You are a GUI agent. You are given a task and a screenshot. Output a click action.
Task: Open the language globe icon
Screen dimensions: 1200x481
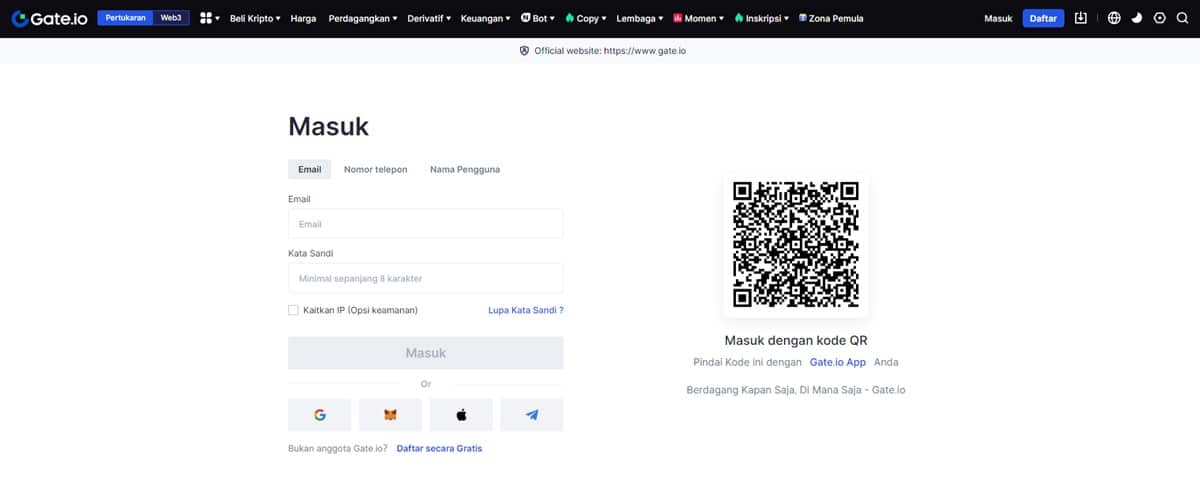pos(1114,18)
